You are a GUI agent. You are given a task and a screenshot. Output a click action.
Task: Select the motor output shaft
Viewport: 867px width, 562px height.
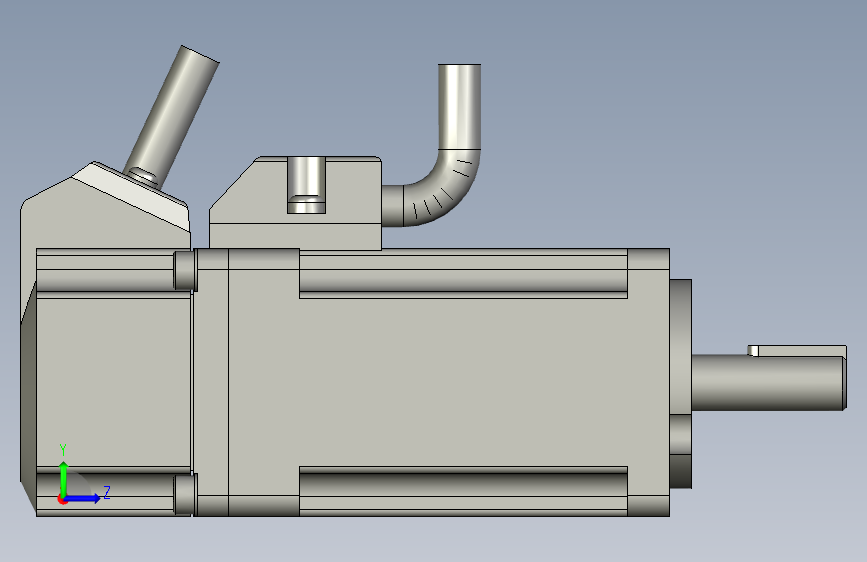[769, 383]
